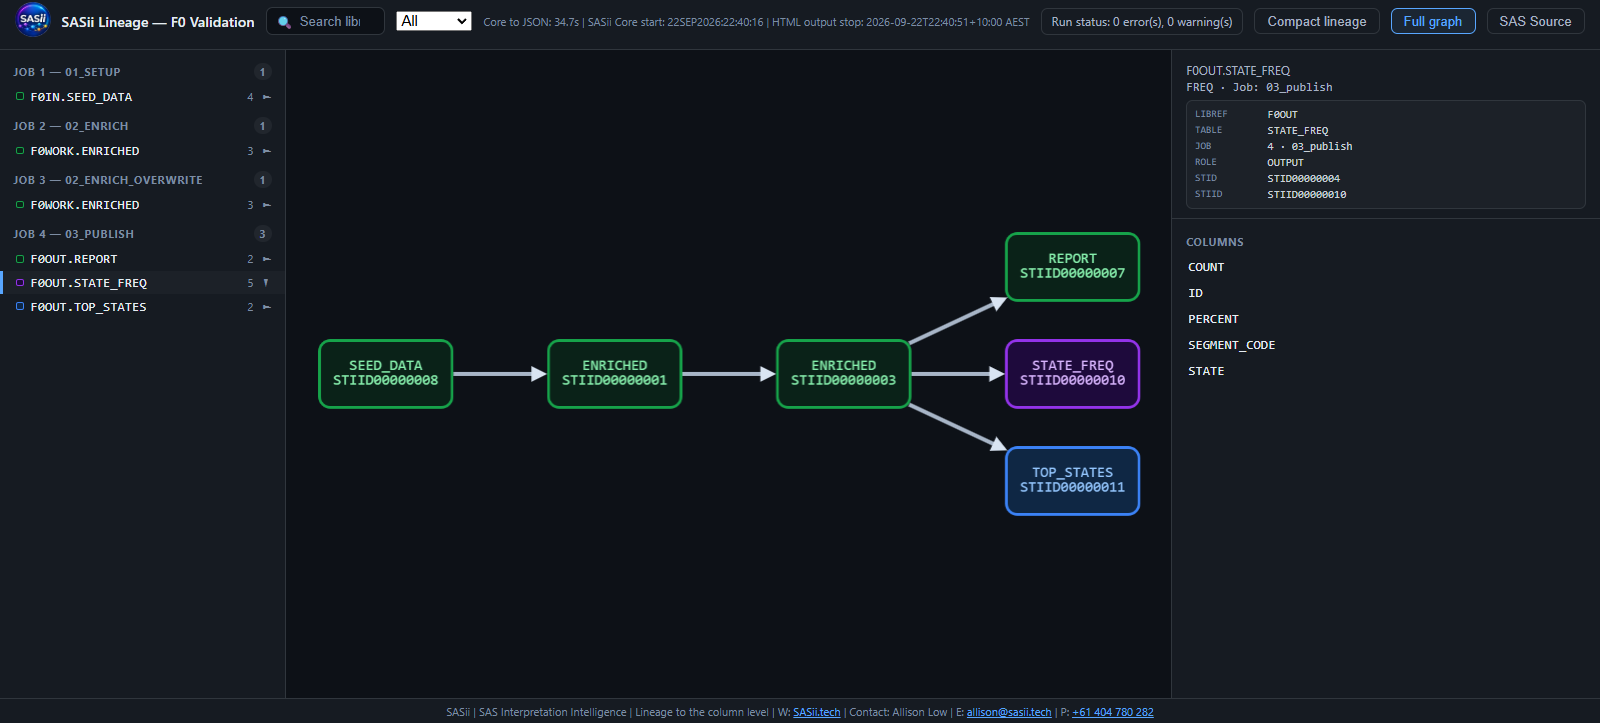1600x723 pixels.
Task: Open the SASii.tech website link
Action: click(817, 712)
